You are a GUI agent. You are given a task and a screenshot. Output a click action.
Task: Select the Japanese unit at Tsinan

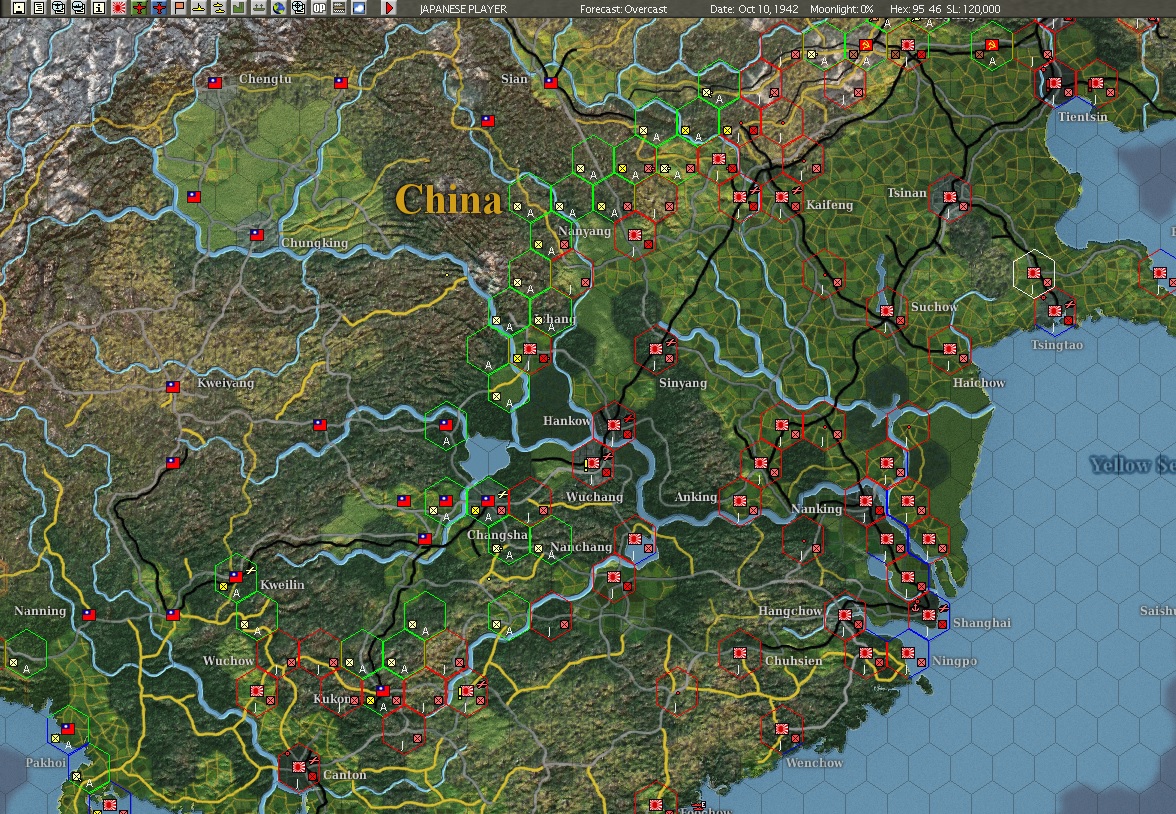950,197
